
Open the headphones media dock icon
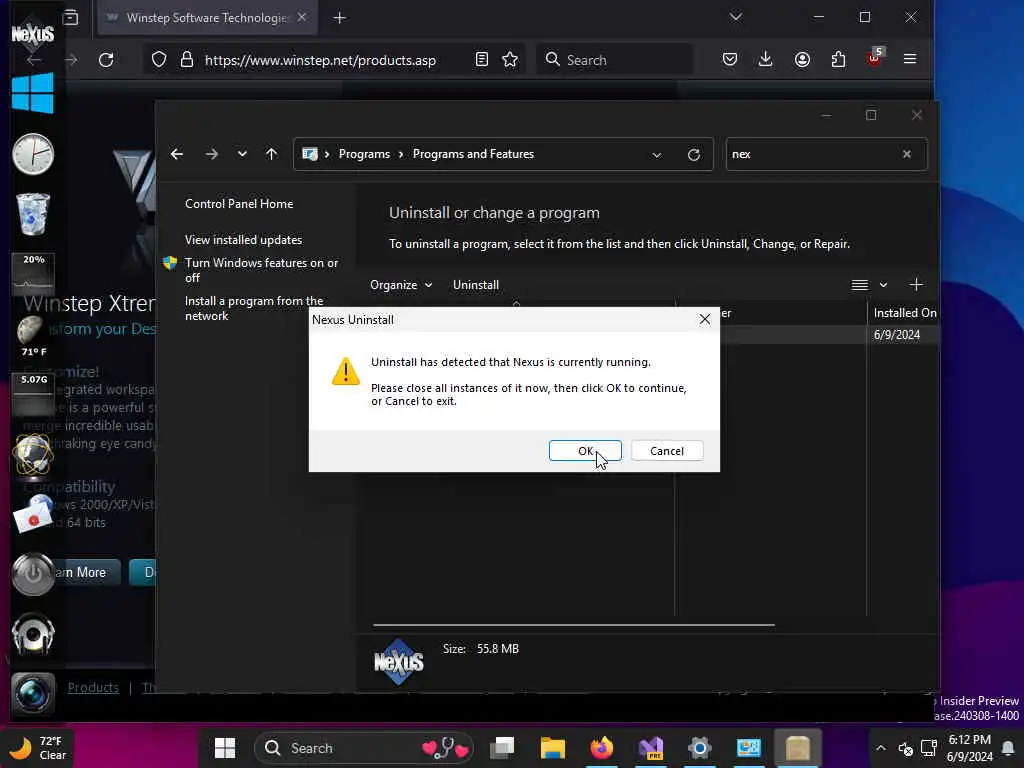click(x=33, y=634)
